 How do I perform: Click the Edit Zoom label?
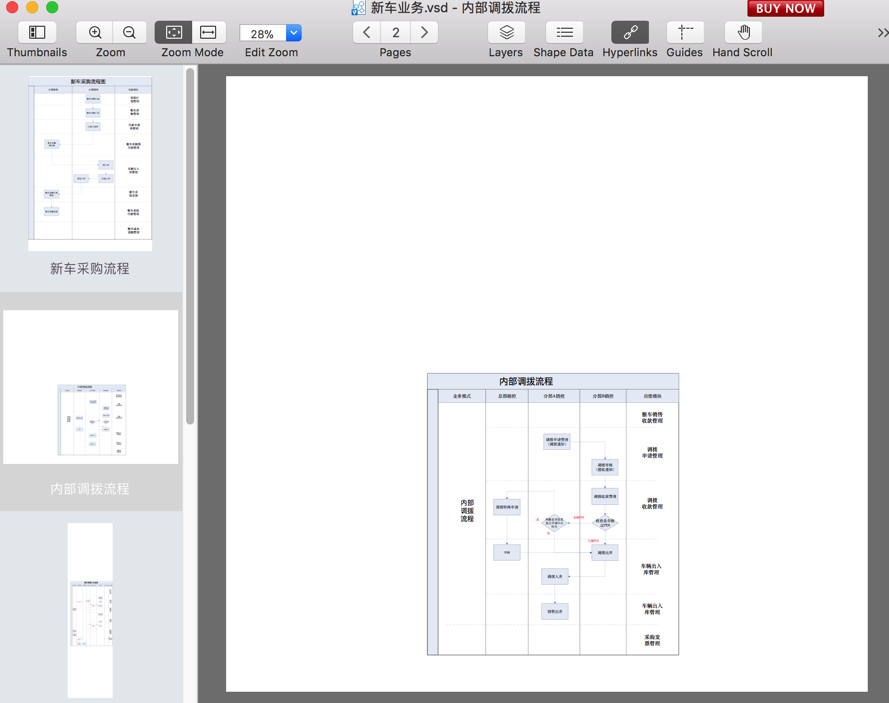coord(271,52)
